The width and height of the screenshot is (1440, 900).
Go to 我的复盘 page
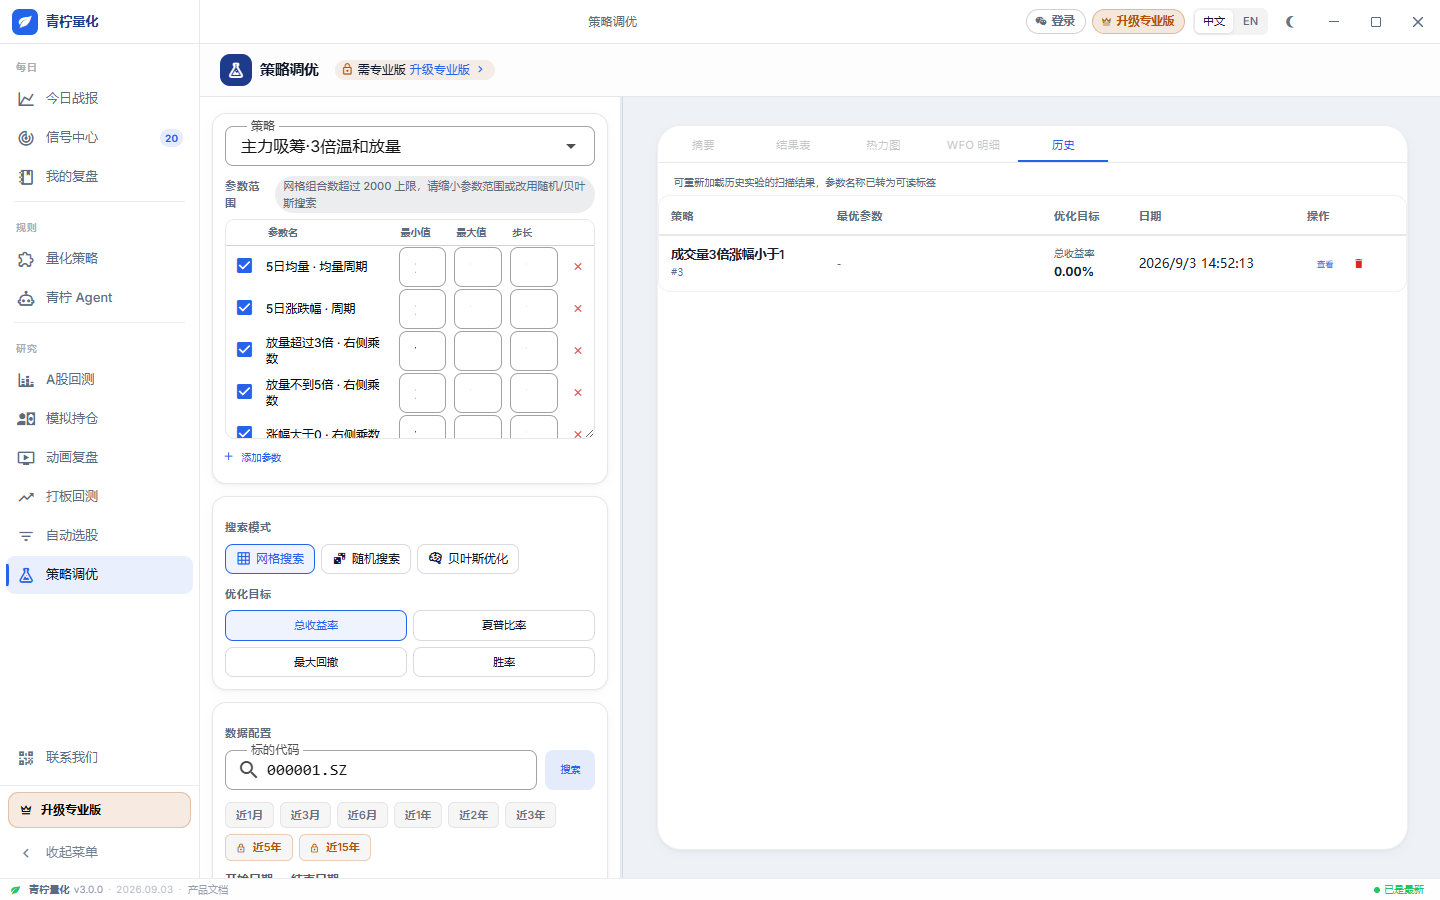tap(99, 176)
